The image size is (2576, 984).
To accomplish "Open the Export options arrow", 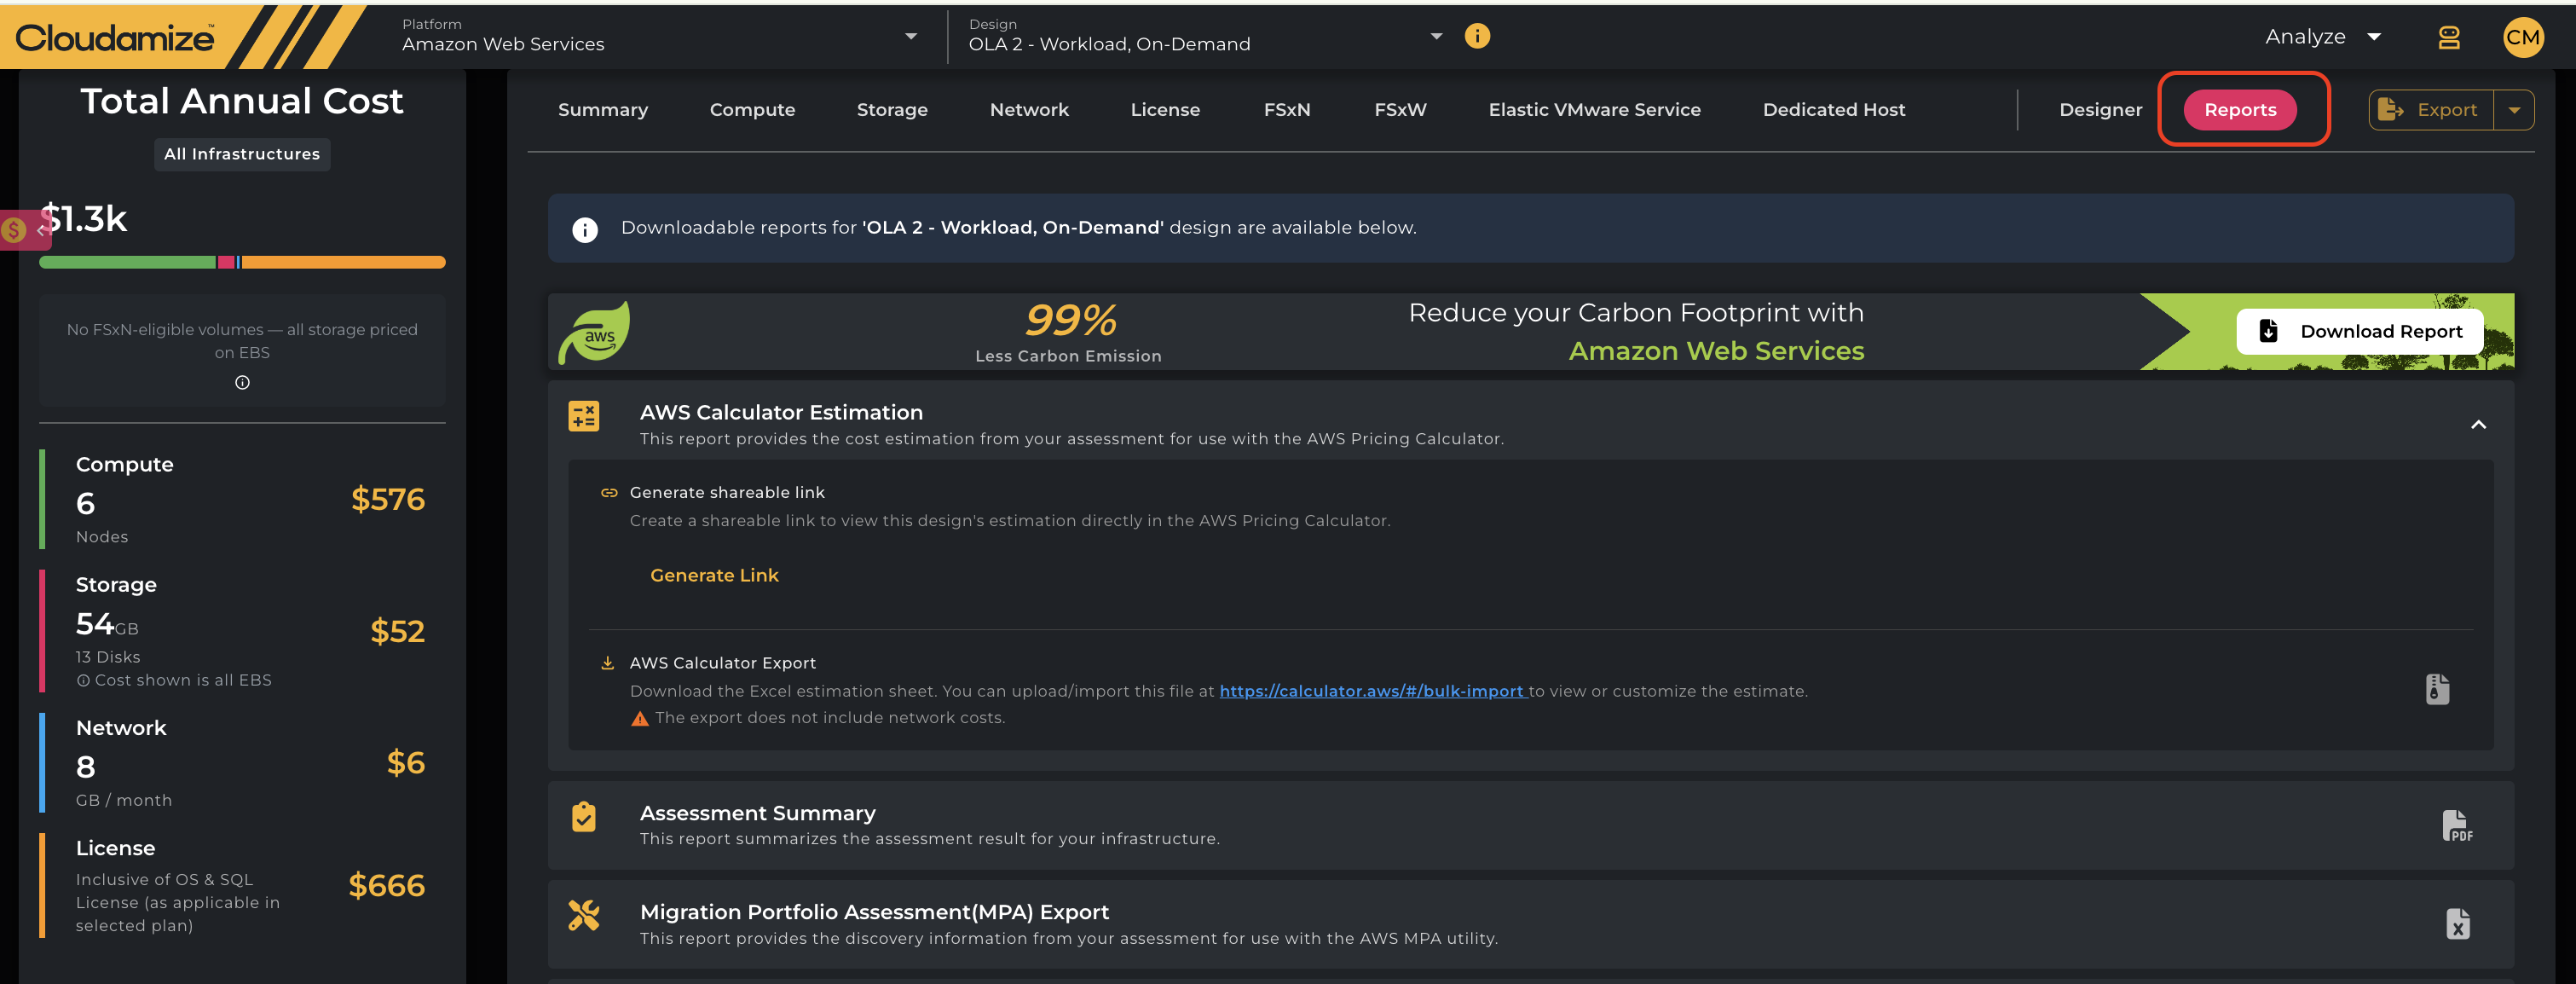I will pyautogui.click(x=2514, y=110).
